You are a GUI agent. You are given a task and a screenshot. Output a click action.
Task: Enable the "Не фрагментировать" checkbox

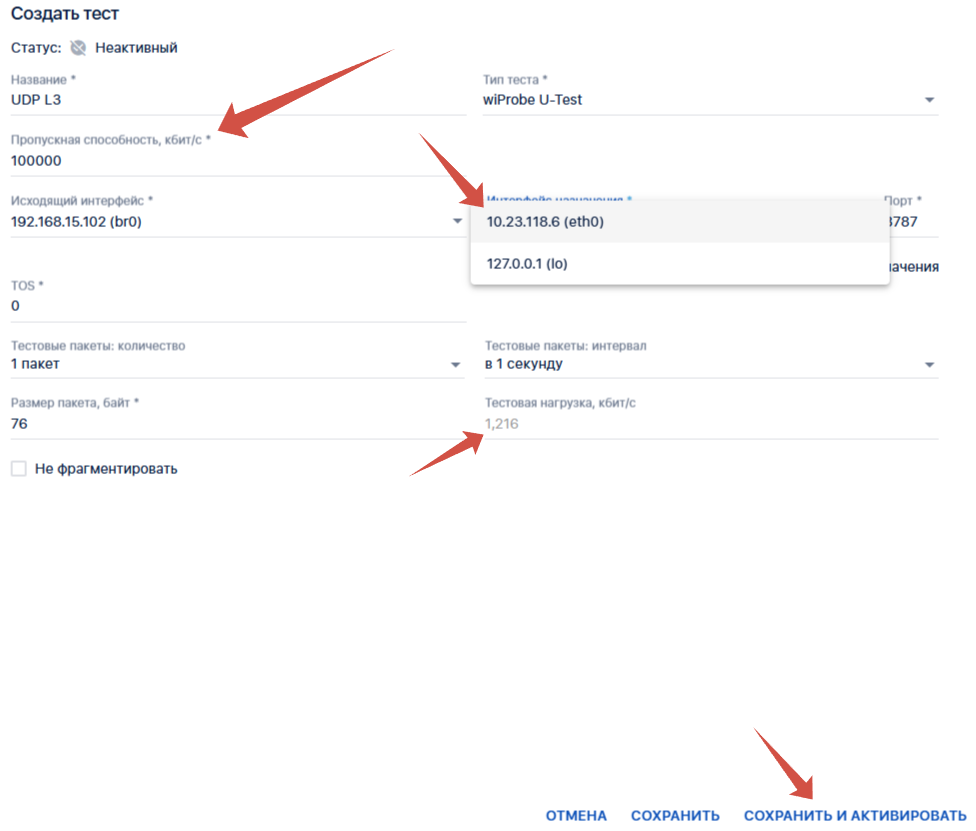19,469
